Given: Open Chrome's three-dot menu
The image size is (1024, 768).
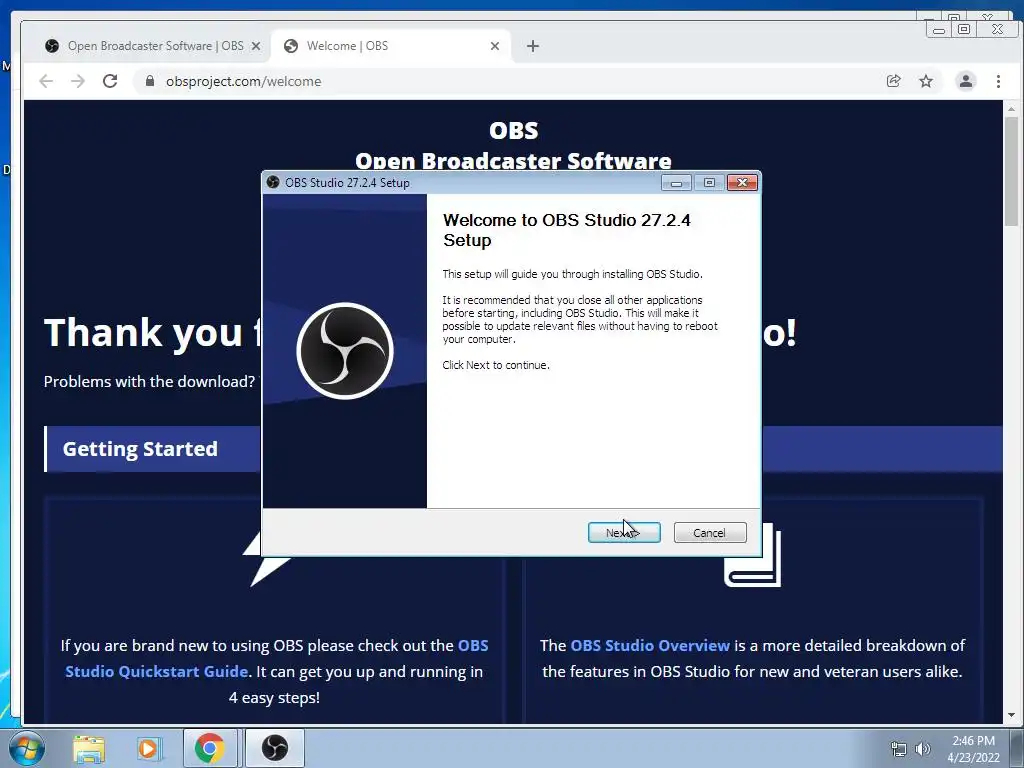Looking at the screenshot, I should pos(999,81).
